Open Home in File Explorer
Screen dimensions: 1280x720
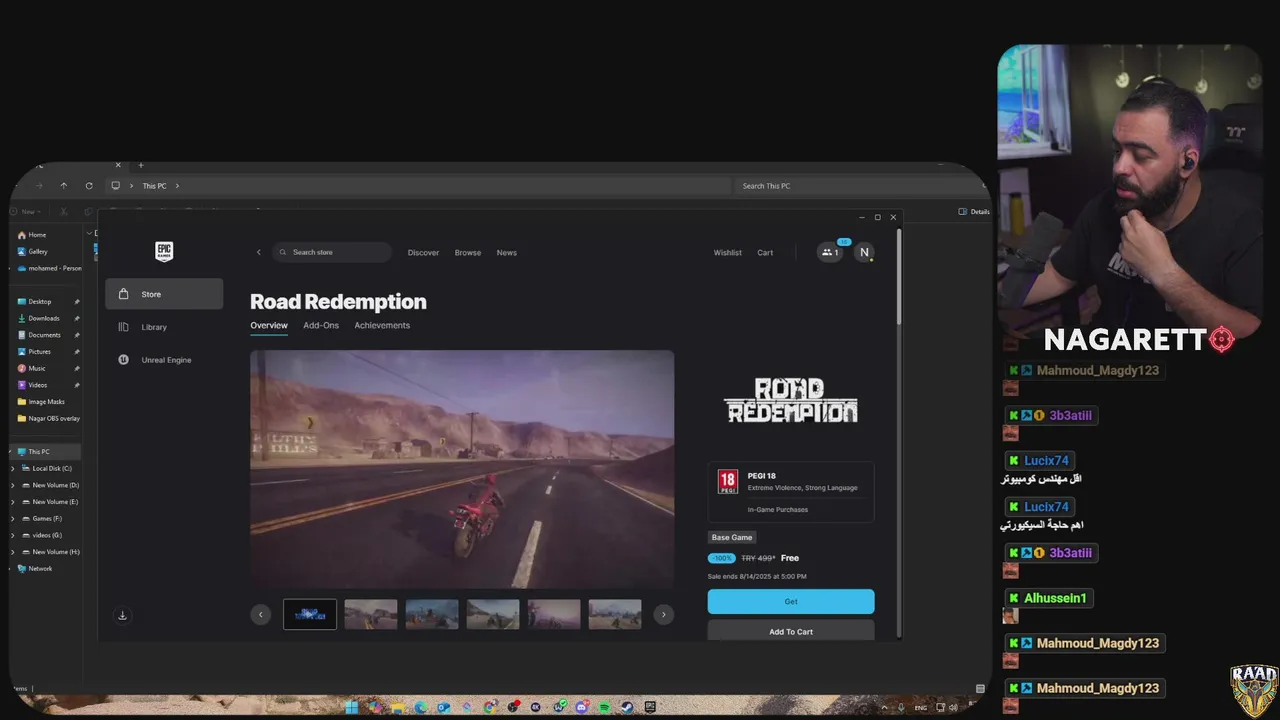(31, 235)
